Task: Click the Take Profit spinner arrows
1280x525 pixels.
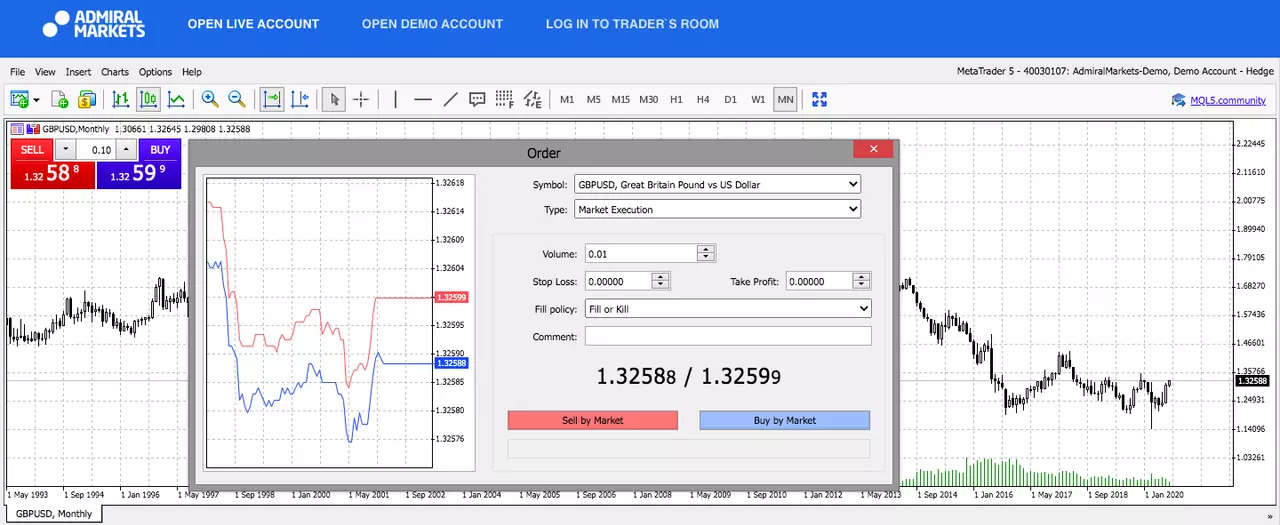Action: click(x=862, y=282)
